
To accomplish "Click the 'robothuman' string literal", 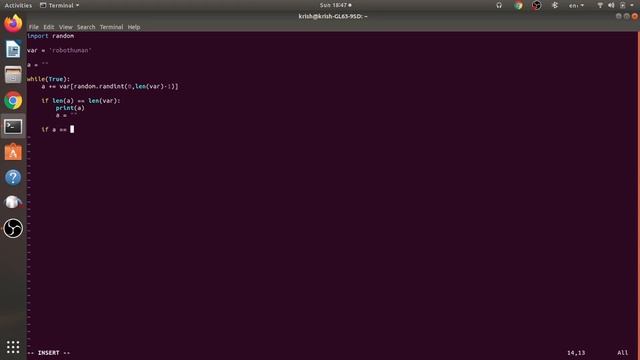I will tap(70, 50).
